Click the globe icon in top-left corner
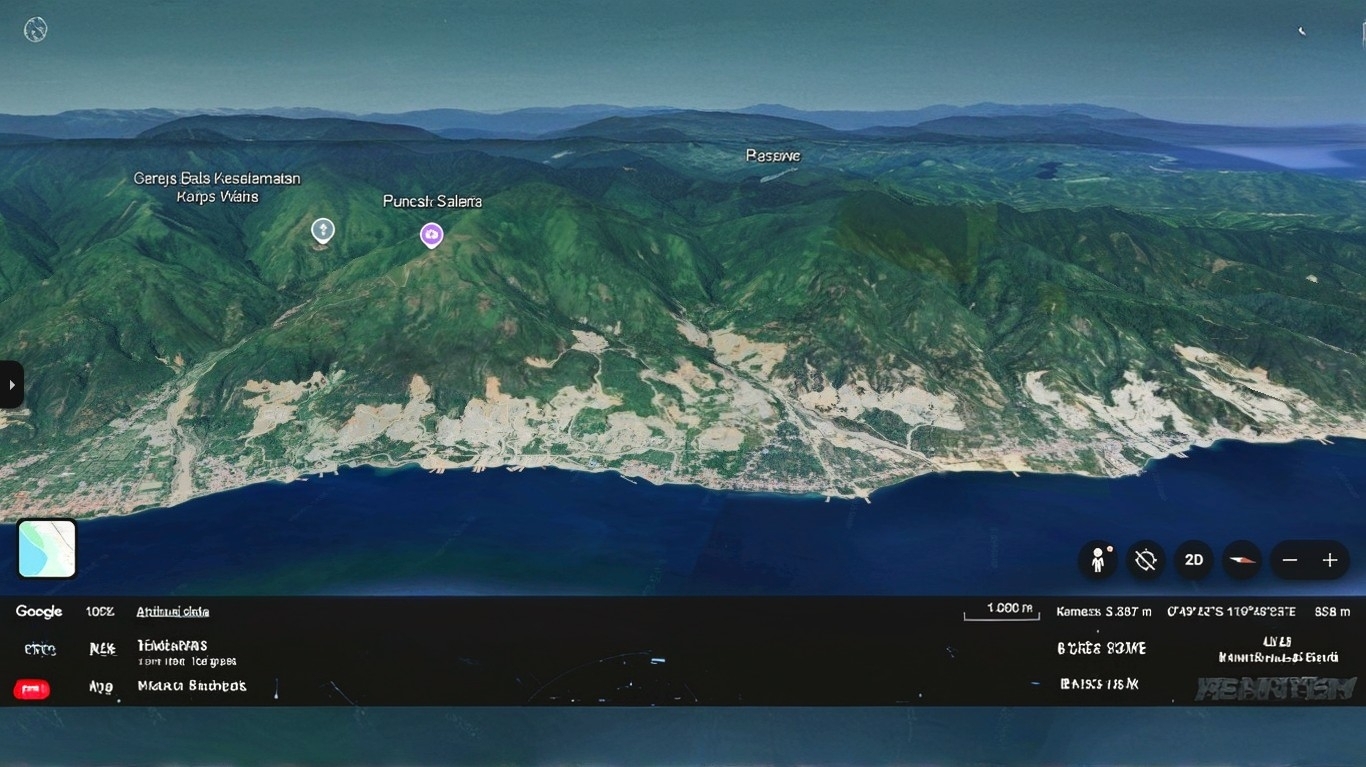1366x767 pixels. 36,30
